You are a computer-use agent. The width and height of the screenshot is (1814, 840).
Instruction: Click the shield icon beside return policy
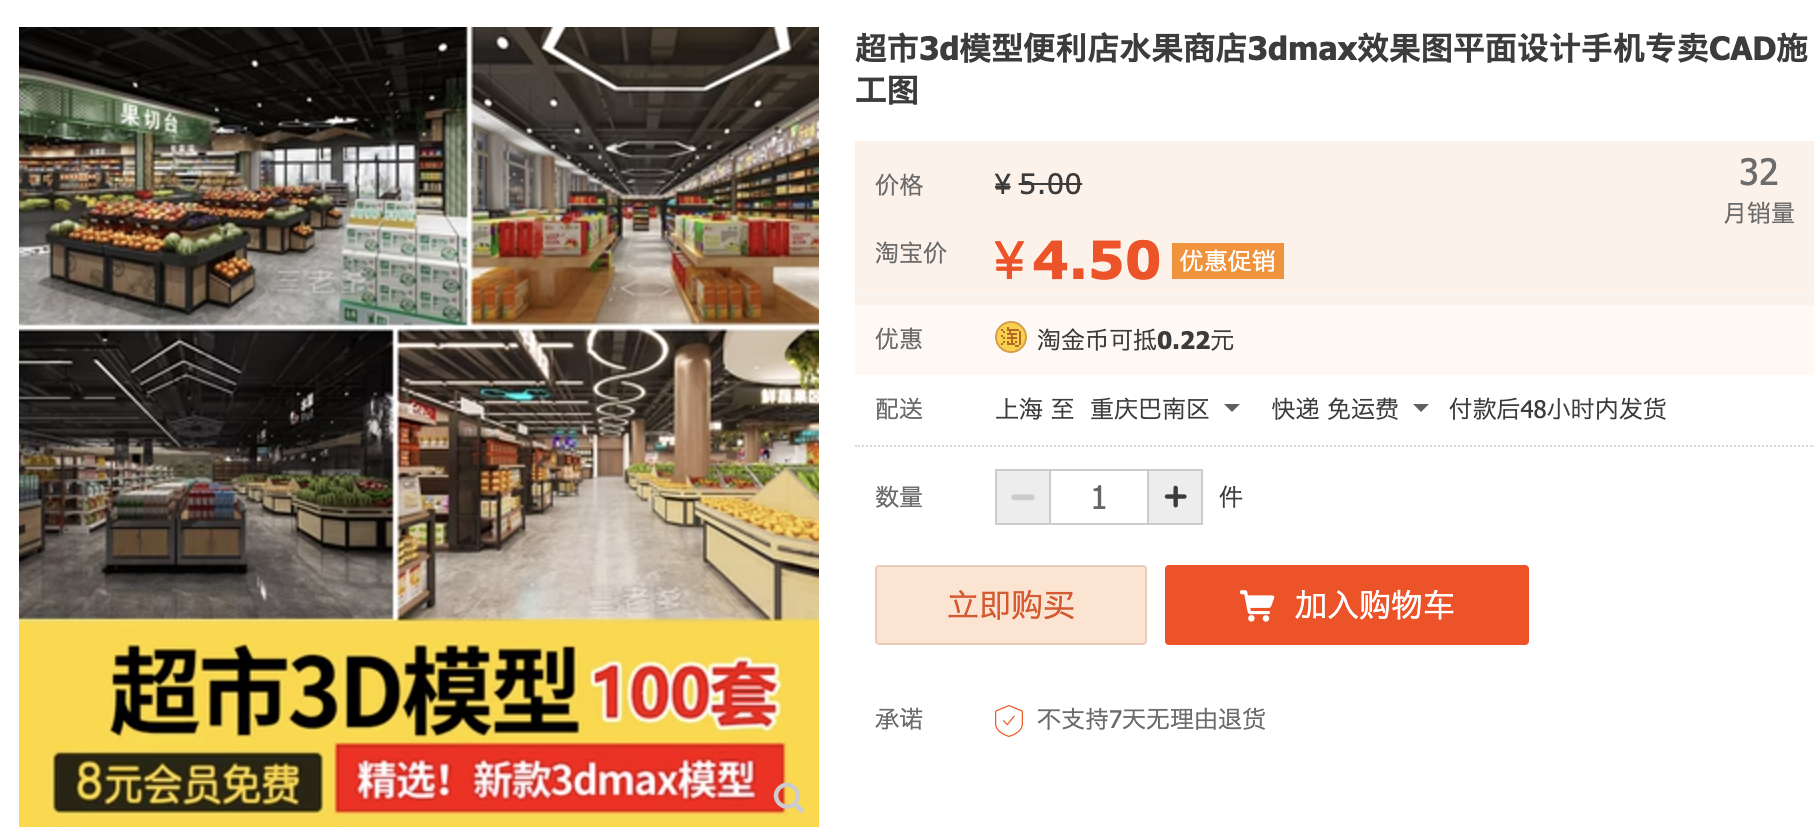pos(1008,720)
